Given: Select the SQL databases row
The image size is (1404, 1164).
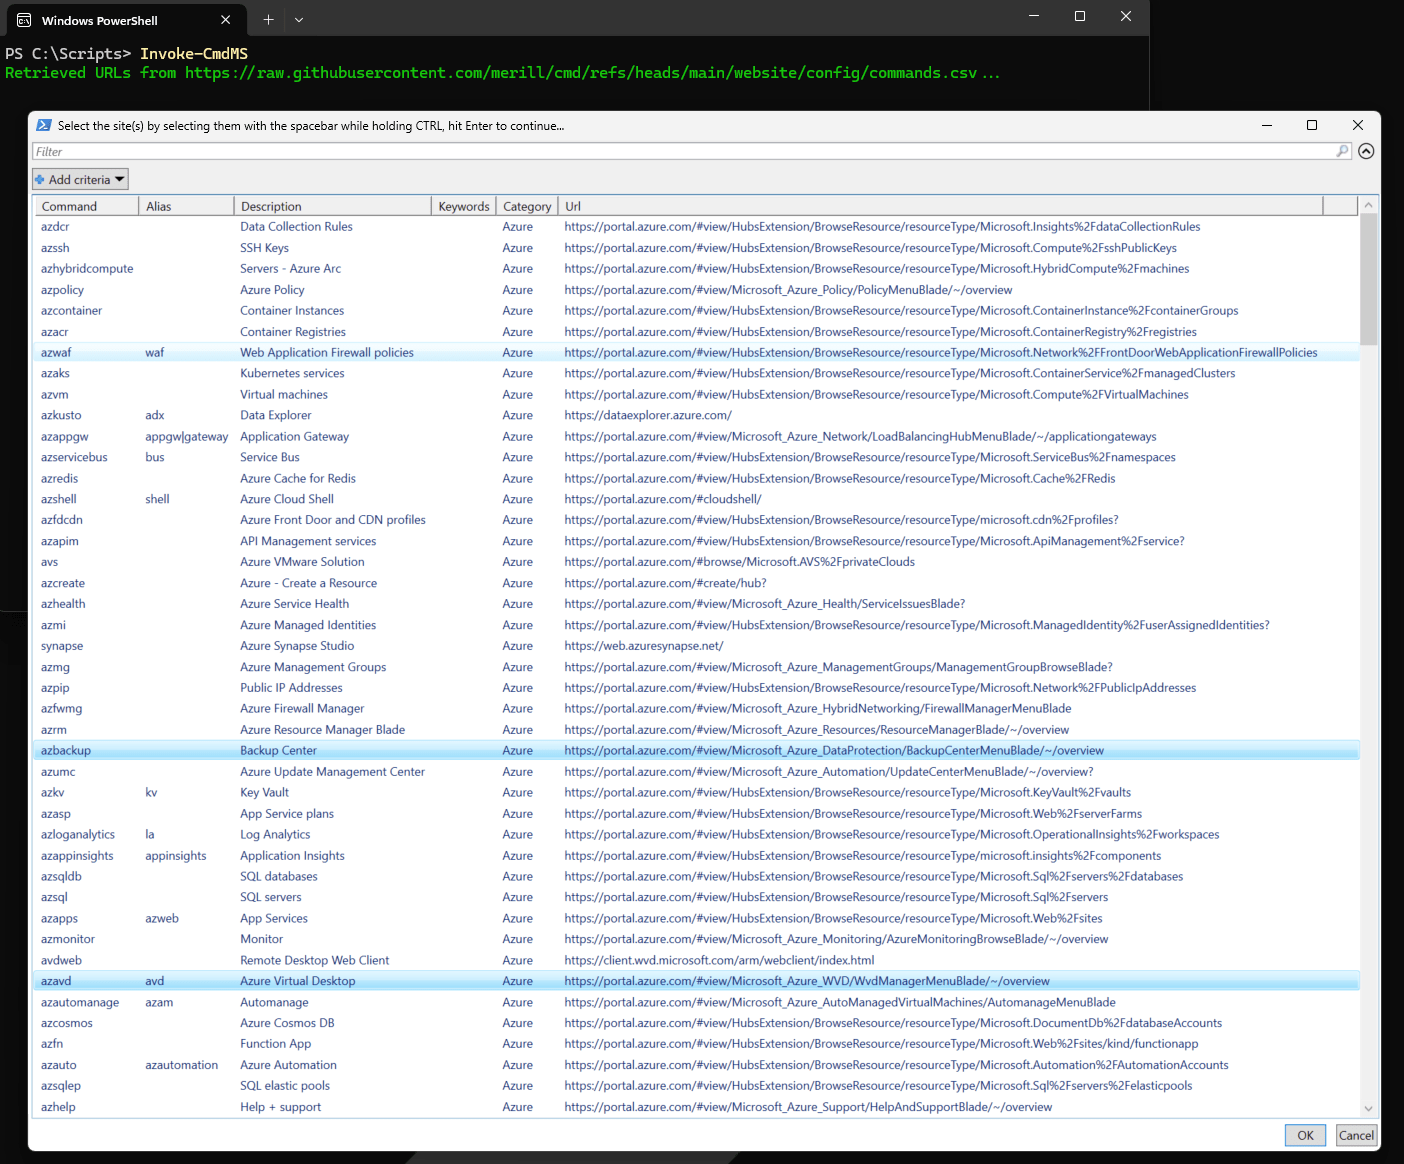Looking at the screenshot, I should 696,877.
